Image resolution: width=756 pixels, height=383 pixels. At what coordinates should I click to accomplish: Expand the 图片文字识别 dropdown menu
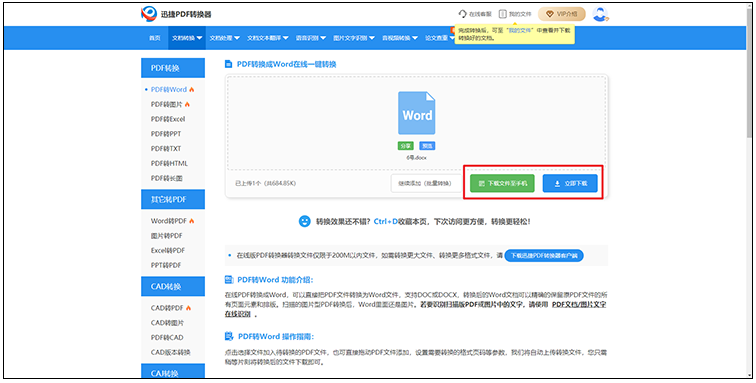point(353,38)
